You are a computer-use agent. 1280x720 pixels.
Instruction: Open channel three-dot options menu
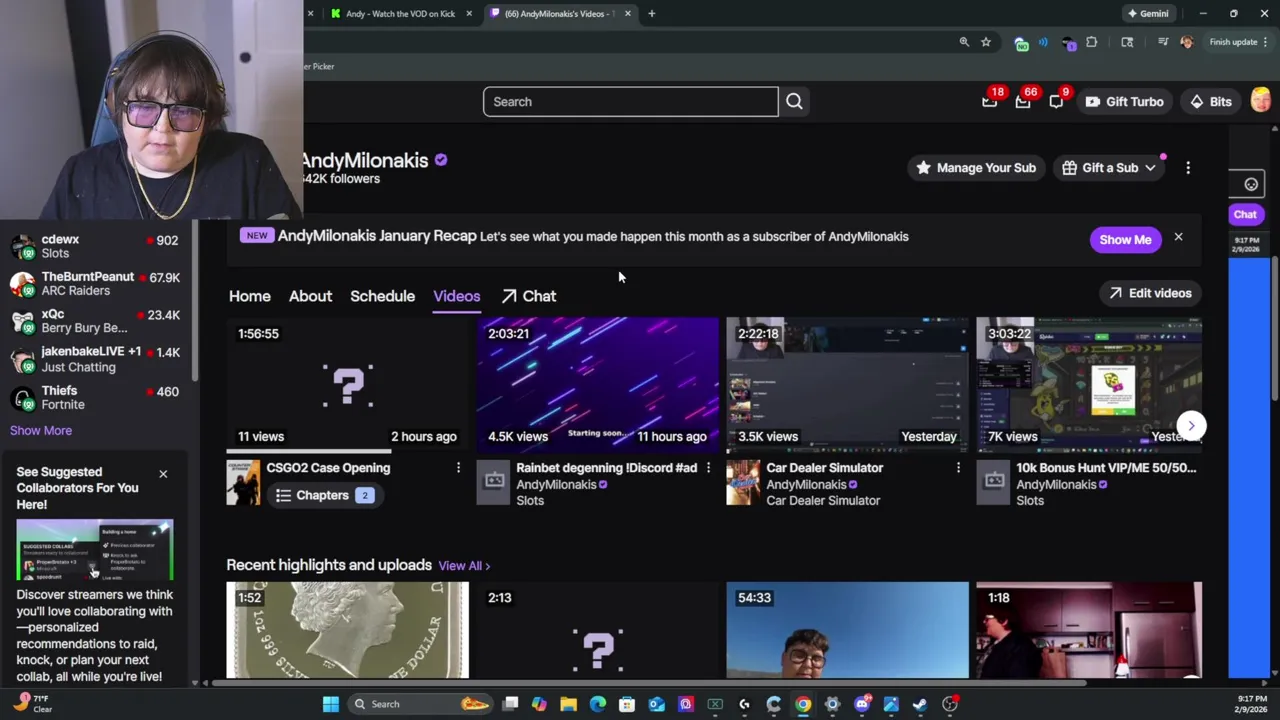point(1188,168)
